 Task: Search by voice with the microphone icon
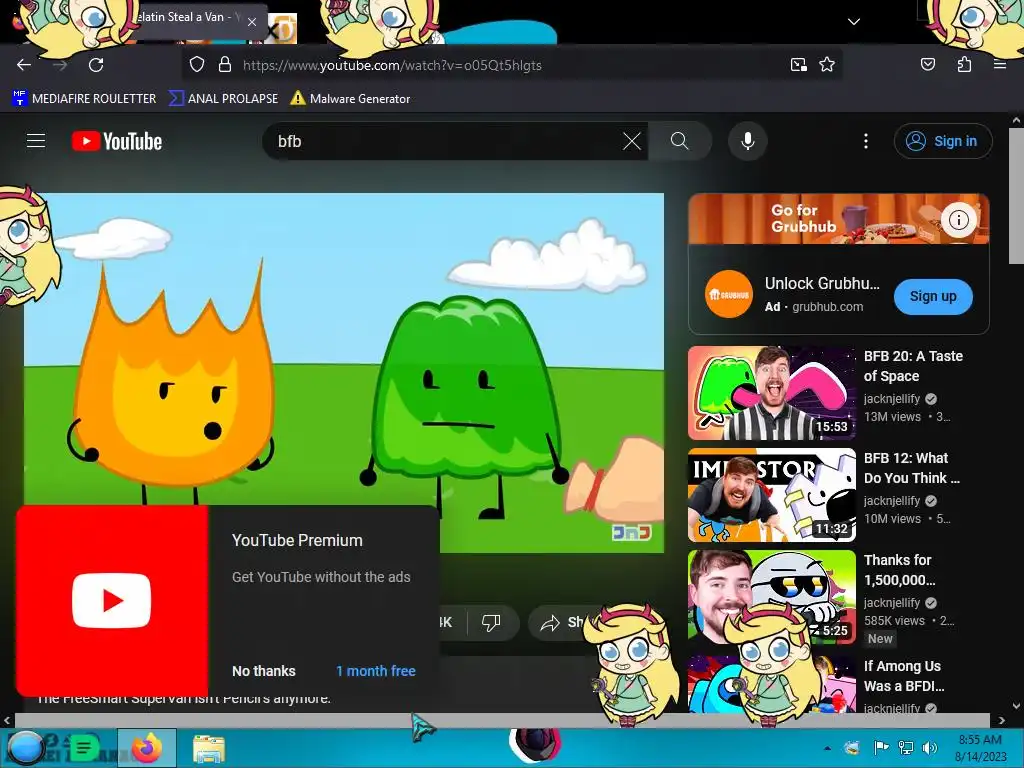748,141
